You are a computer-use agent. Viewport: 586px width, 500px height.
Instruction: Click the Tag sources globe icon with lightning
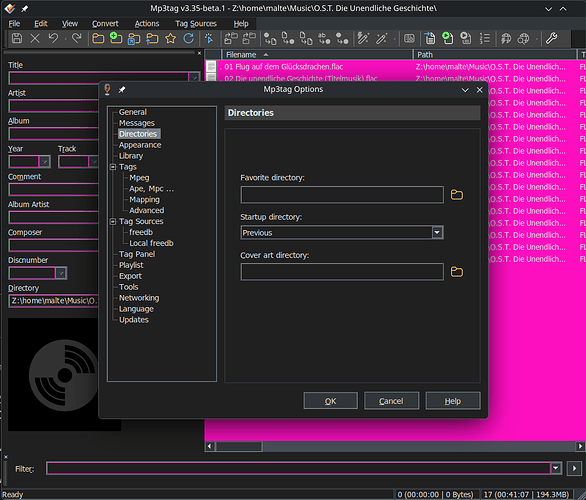point(506,38)
